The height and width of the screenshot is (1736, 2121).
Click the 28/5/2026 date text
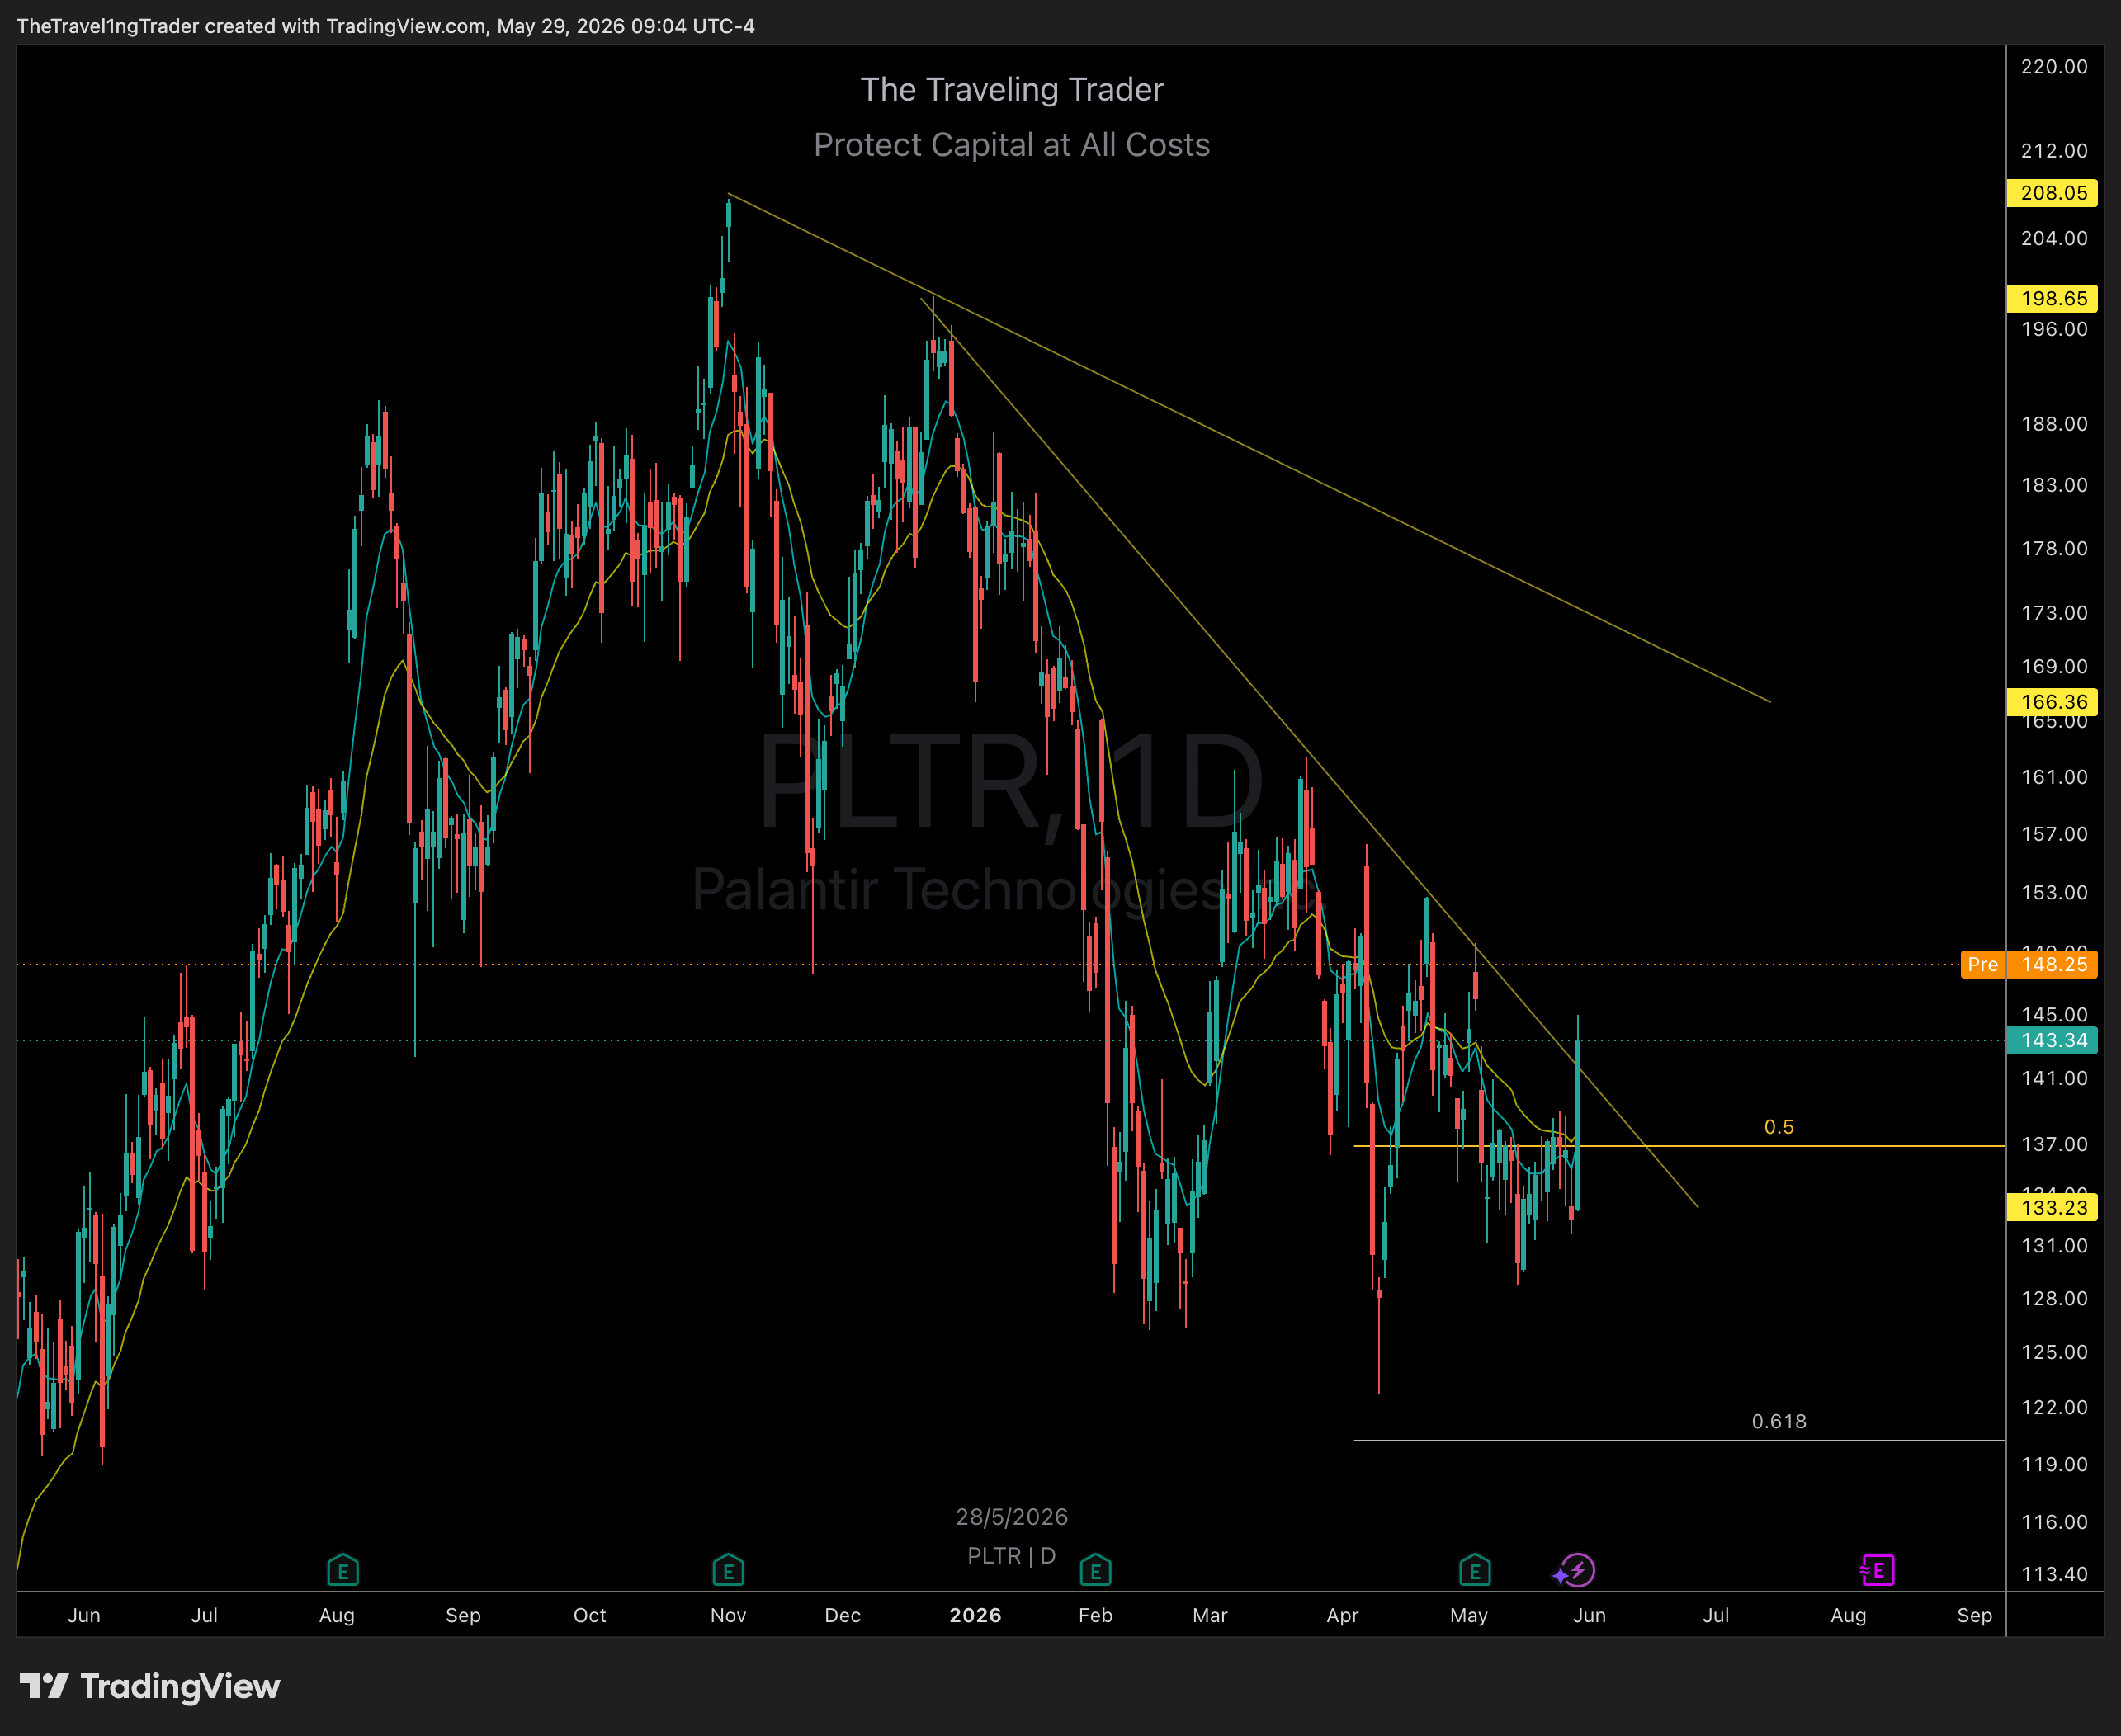point(1012,1517)
